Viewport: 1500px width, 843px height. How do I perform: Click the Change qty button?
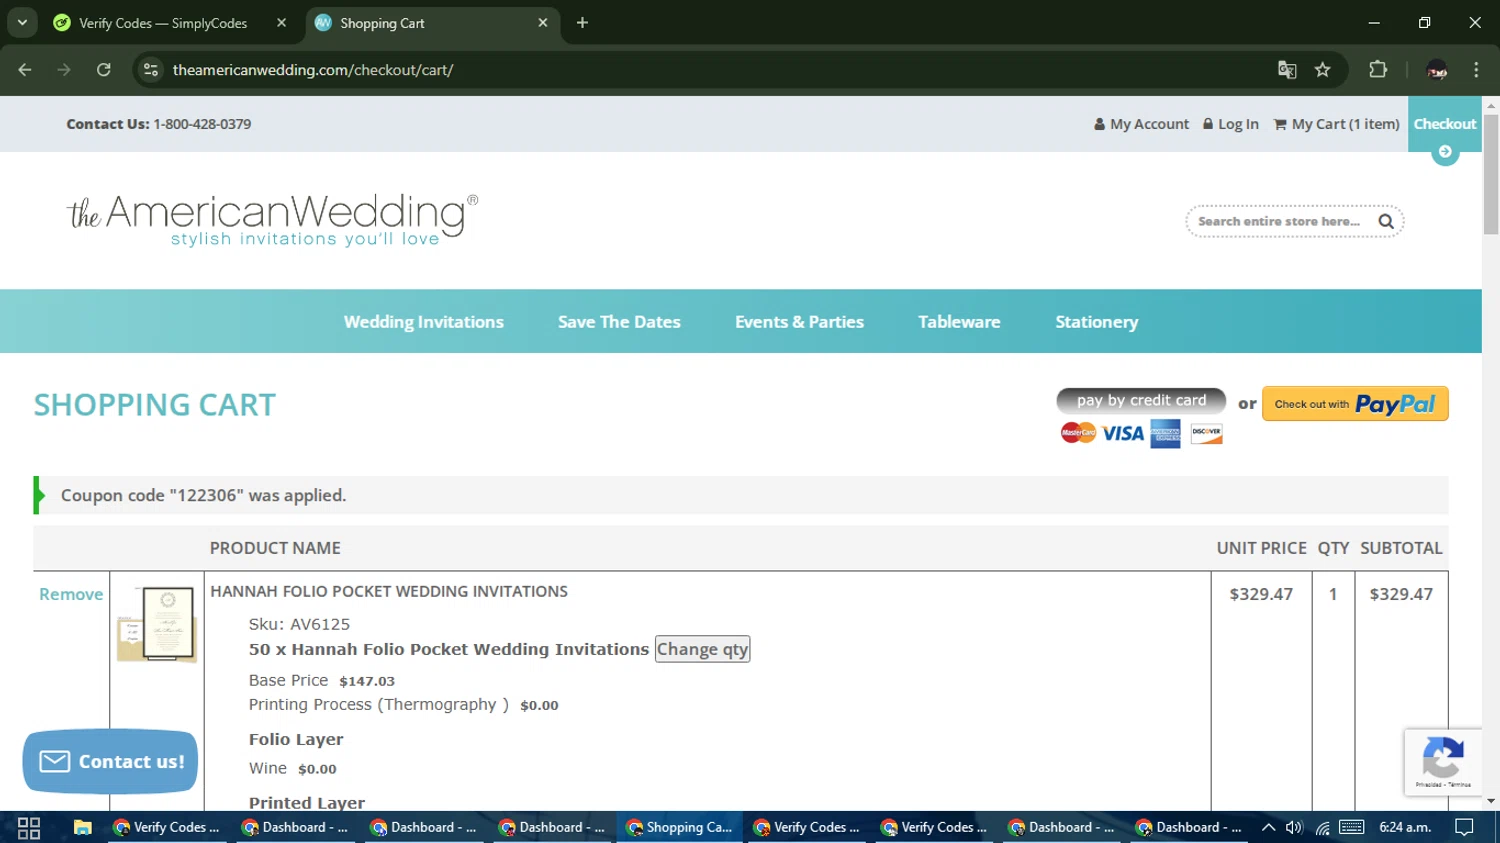[x=702, y=649]
